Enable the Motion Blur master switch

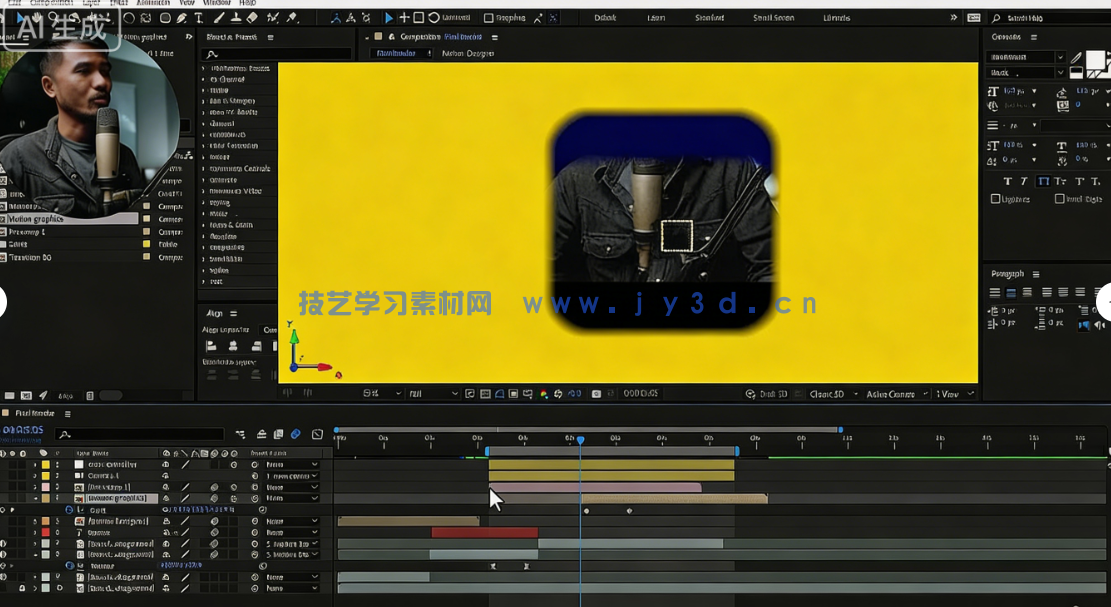pyautogui.click(x=296, y=436)
